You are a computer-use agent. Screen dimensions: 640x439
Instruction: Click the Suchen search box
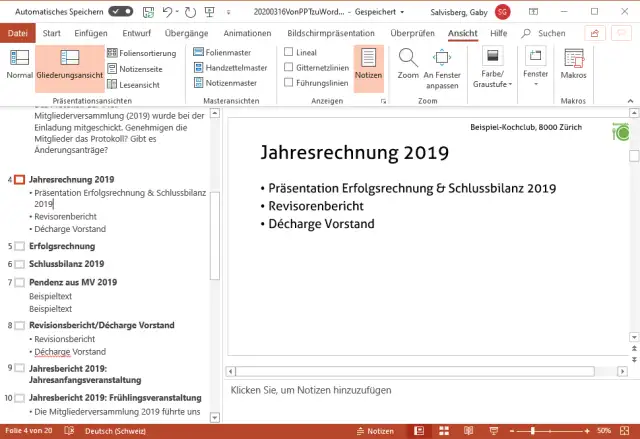click(544, 33)
